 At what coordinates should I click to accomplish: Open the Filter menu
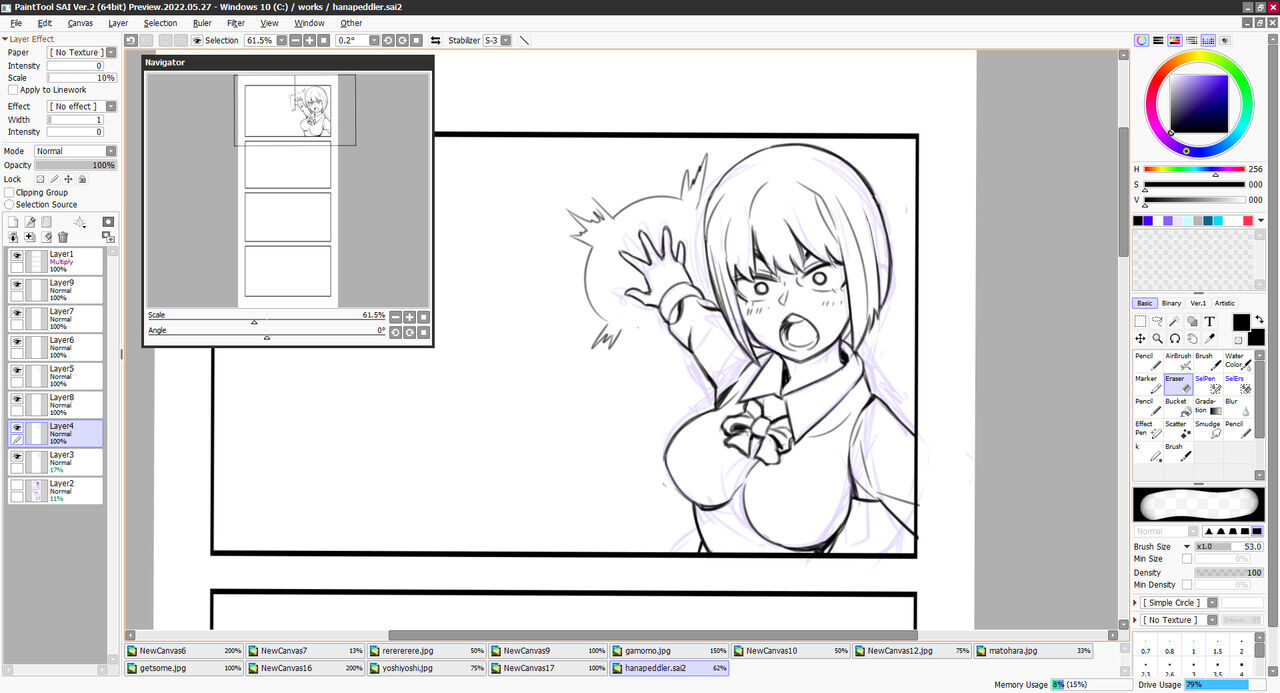click(236, 23)
